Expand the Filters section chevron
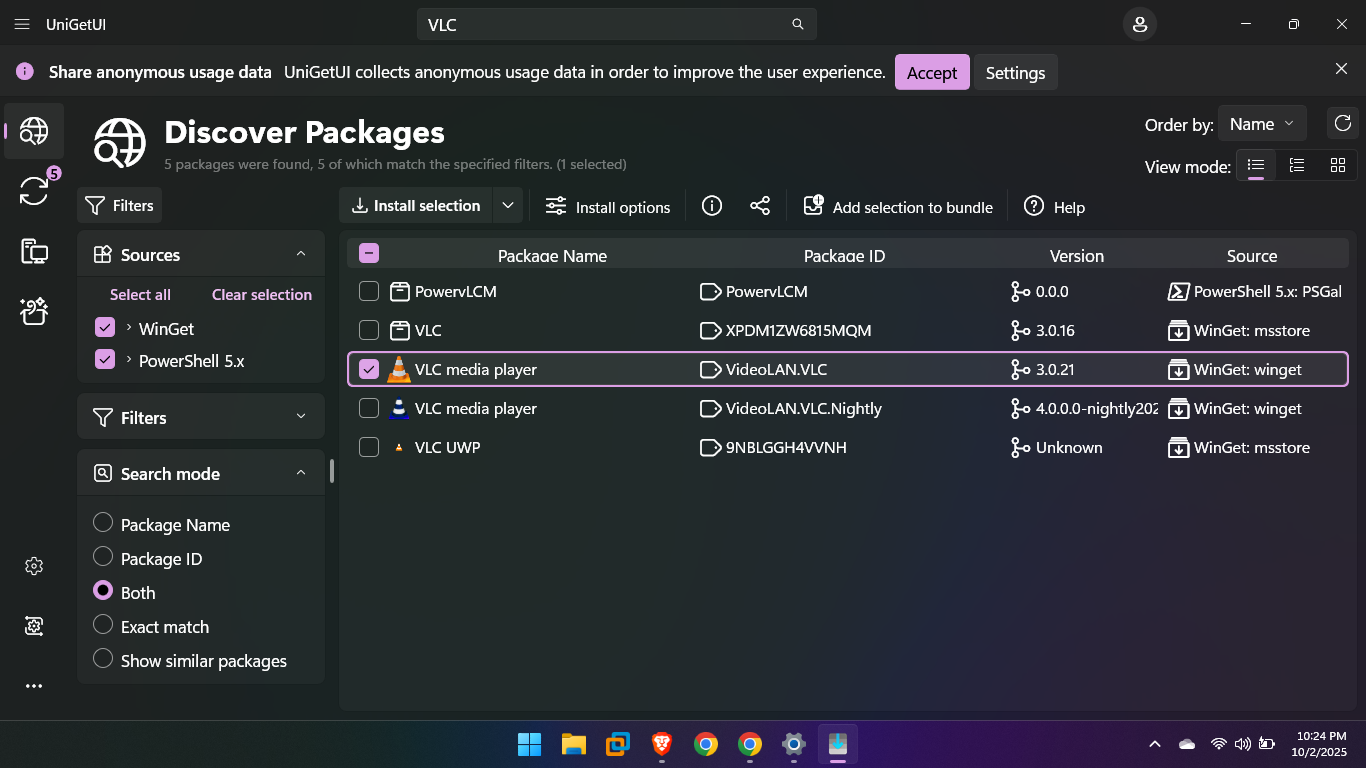1366x768 pixels. [x=301, y=417]
